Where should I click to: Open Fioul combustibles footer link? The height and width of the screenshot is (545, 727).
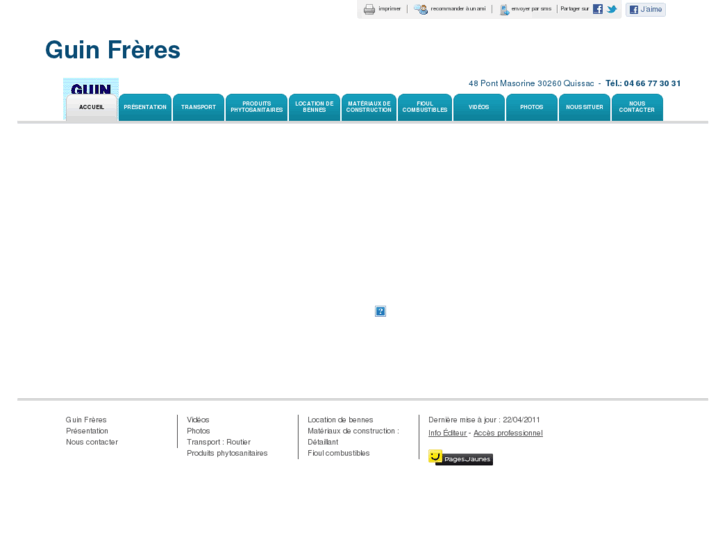pyautogui.click(x=338, y=453)
